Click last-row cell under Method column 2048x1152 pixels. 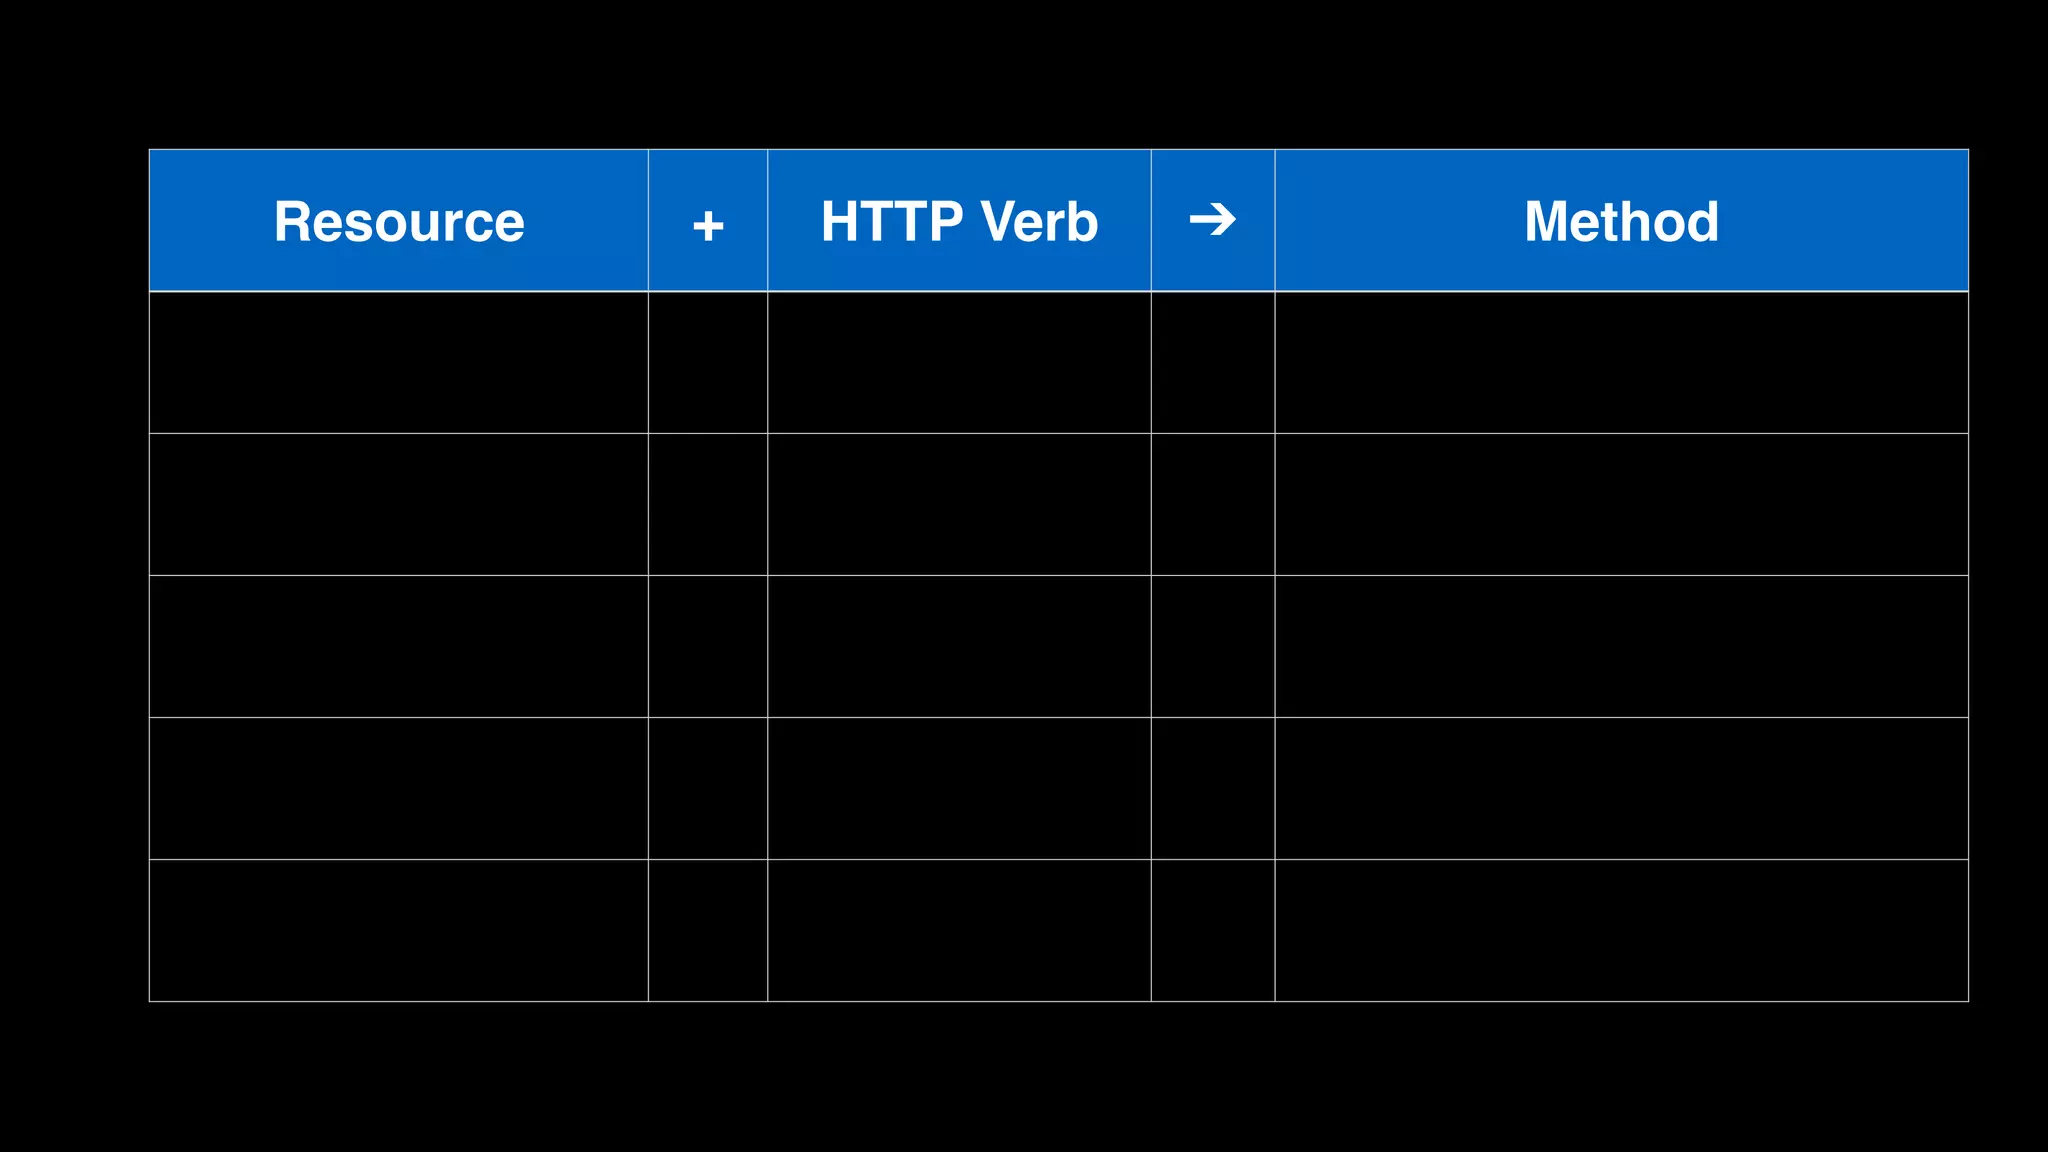tap(1621, 930)
